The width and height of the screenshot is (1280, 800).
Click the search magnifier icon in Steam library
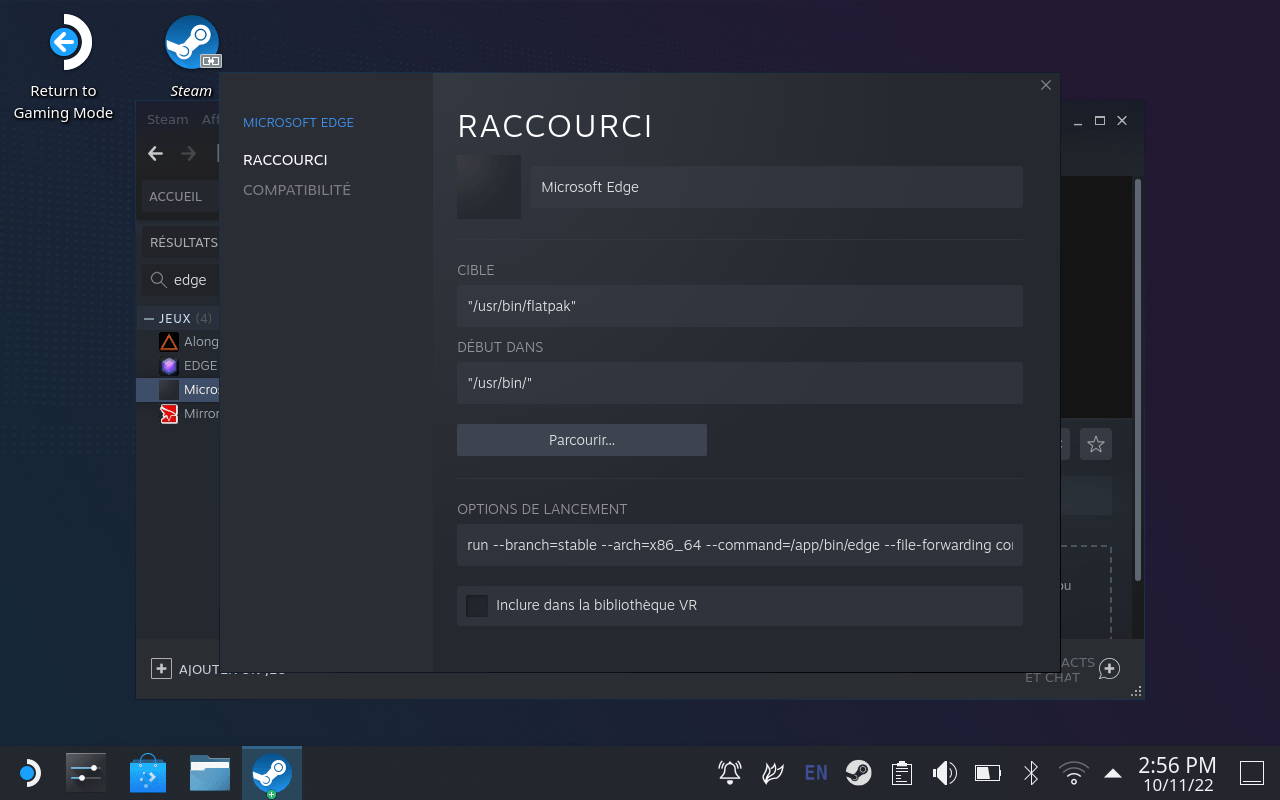click(158, 280)
